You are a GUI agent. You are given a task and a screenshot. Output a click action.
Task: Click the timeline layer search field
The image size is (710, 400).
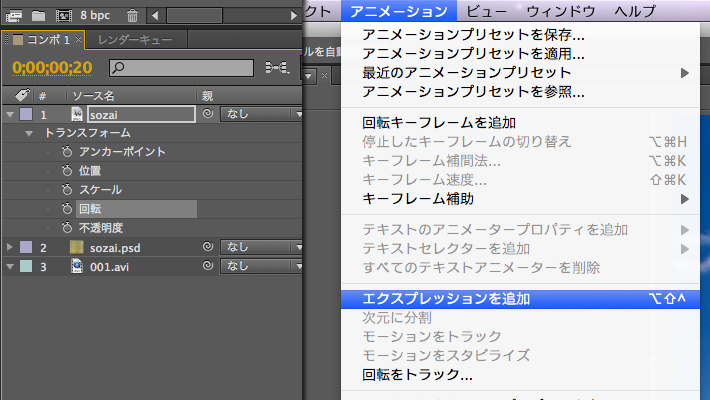point(182,68)
